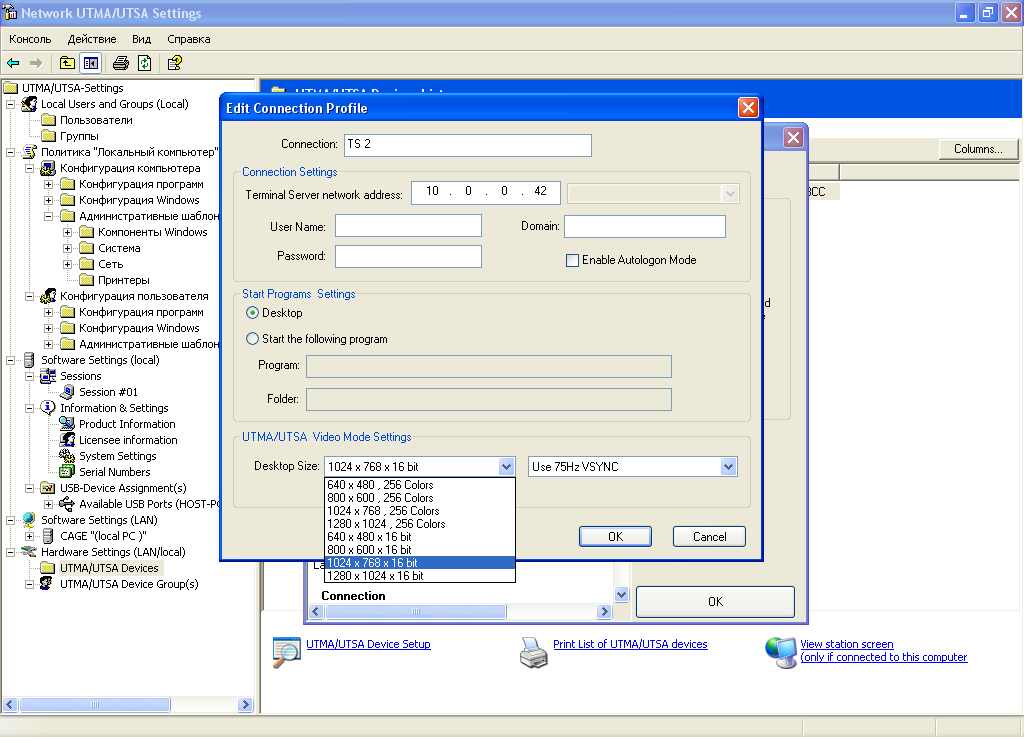Viewport: 1024px width, 737px height.
Task: Click the Software Settings (LAN) globe icon
Action: pyautogui.click(x=29, y=520)
